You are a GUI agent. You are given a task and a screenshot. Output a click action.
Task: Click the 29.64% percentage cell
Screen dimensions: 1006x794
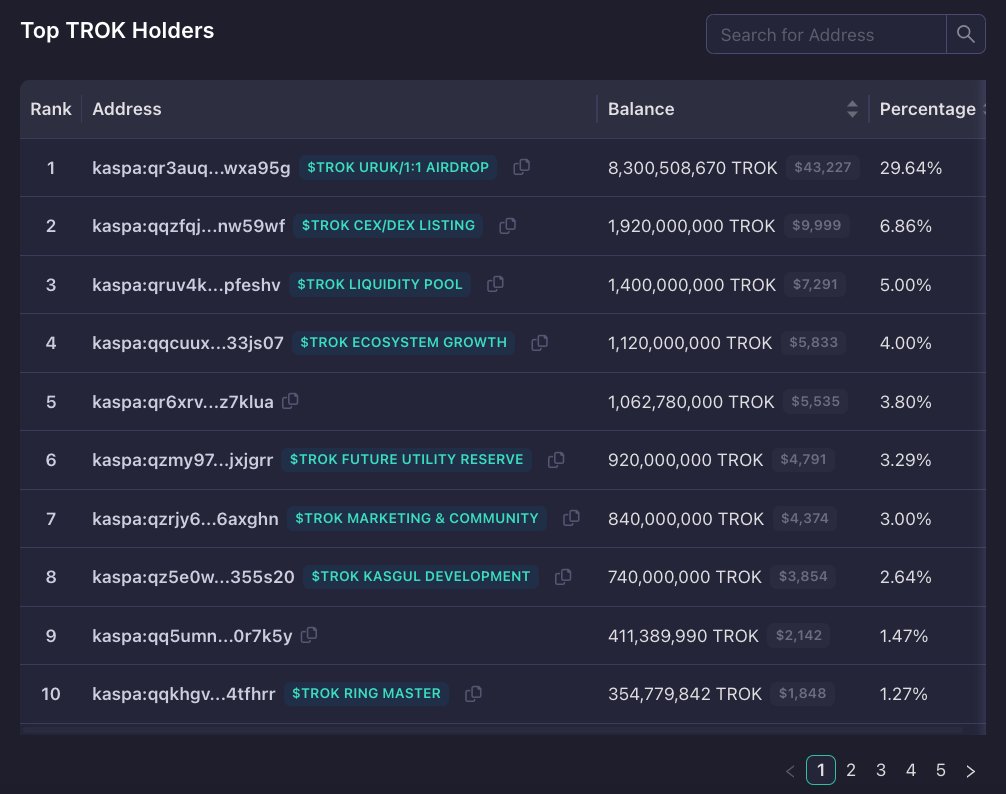coord(911,168)
